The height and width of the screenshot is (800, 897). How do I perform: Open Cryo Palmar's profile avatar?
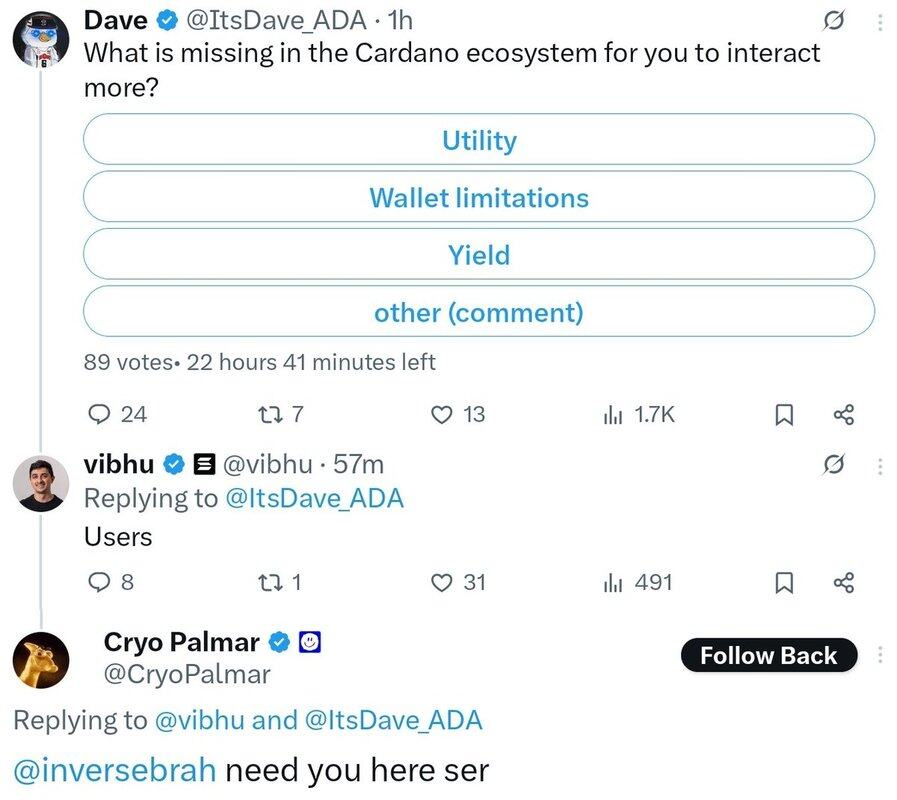point(40,660)
